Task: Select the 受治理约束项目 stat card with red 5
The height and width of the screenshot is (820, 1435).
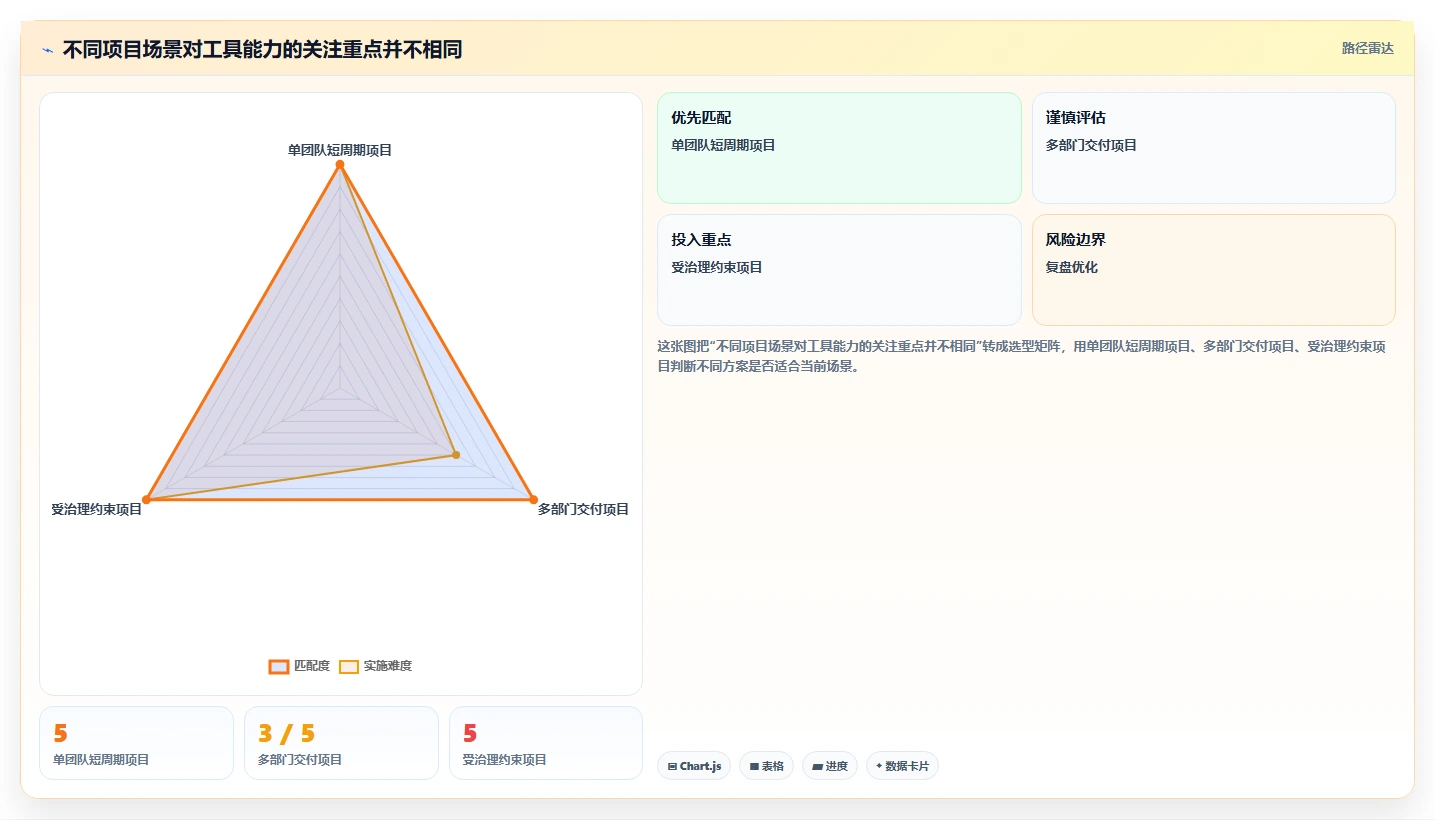Action: tap(546, 743)
